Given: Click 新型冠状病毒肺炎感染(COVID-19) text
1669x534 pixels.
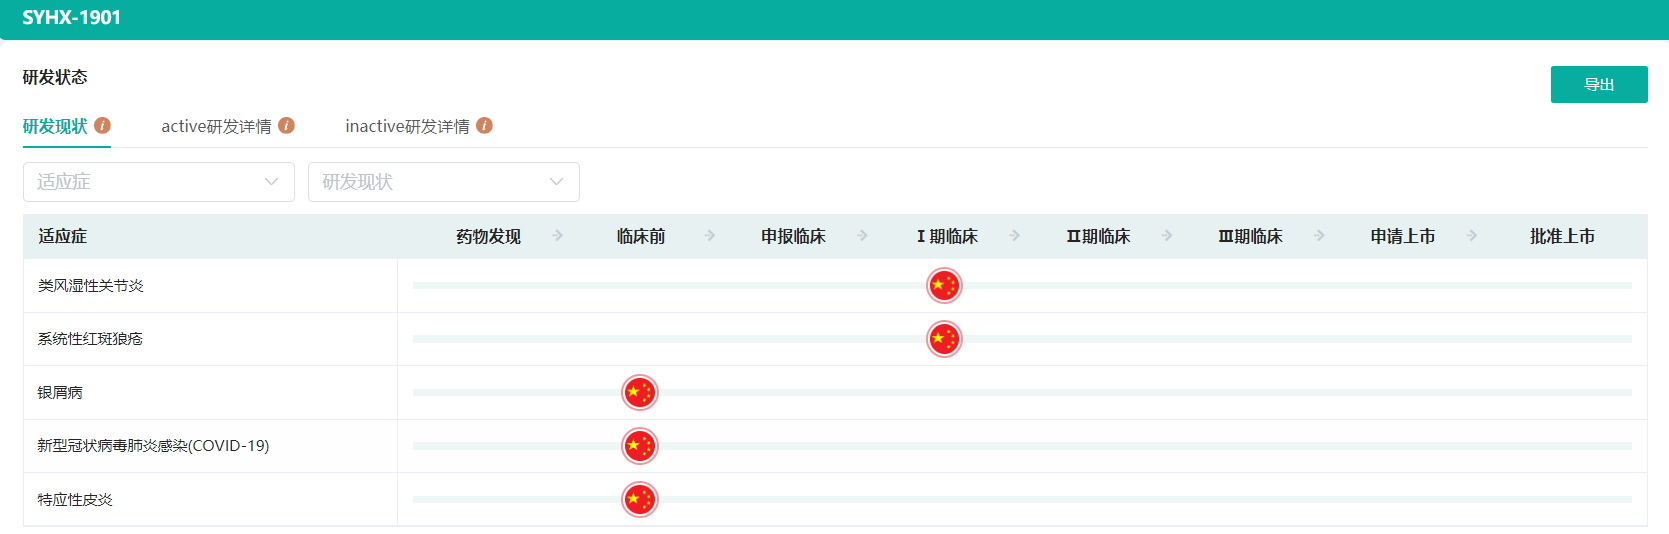Looking at the screenshot, I should coord(154,446).
